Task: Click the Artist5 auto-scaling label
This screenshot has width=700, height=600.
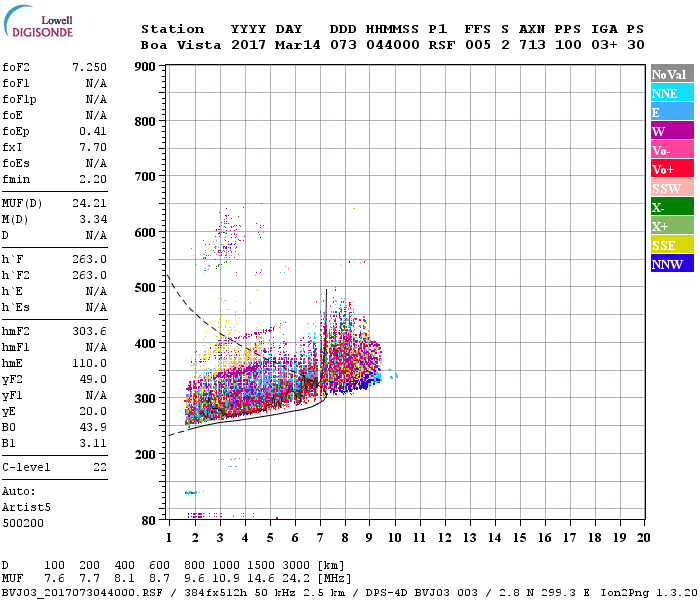Action: click(26, 508)
